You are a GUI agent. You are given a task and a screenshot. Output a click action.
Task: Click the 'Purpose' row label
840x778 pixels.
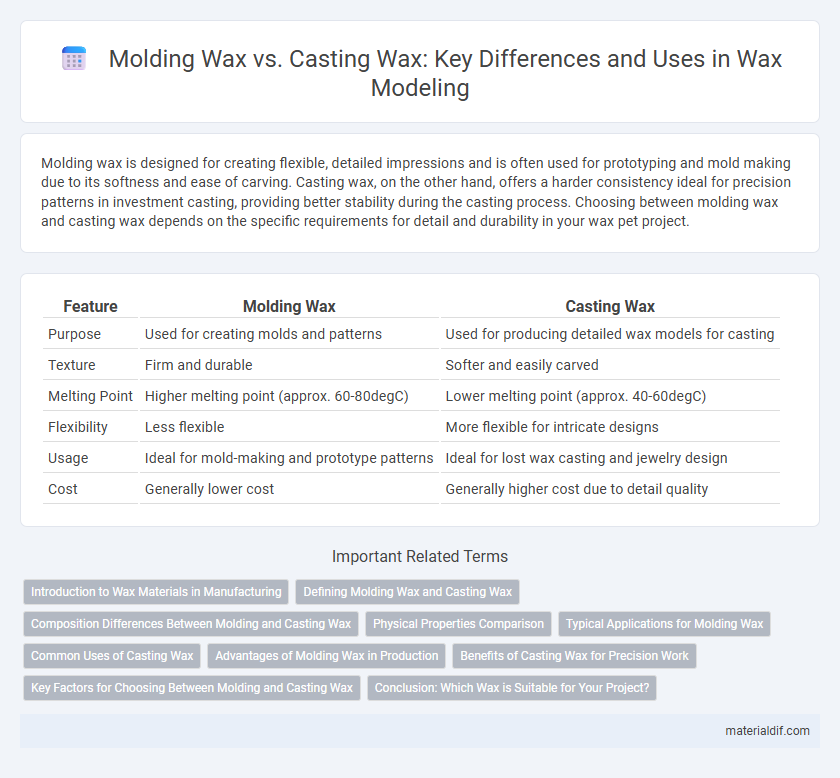tap(74, 334)
